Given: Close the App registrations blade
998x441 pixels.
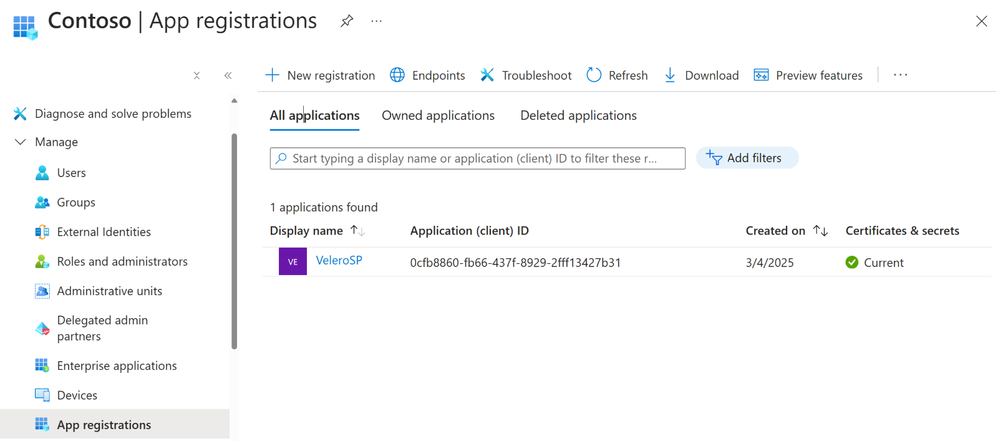Looking at the screenshot, I should pyautogui.click(x=981, y=22).
